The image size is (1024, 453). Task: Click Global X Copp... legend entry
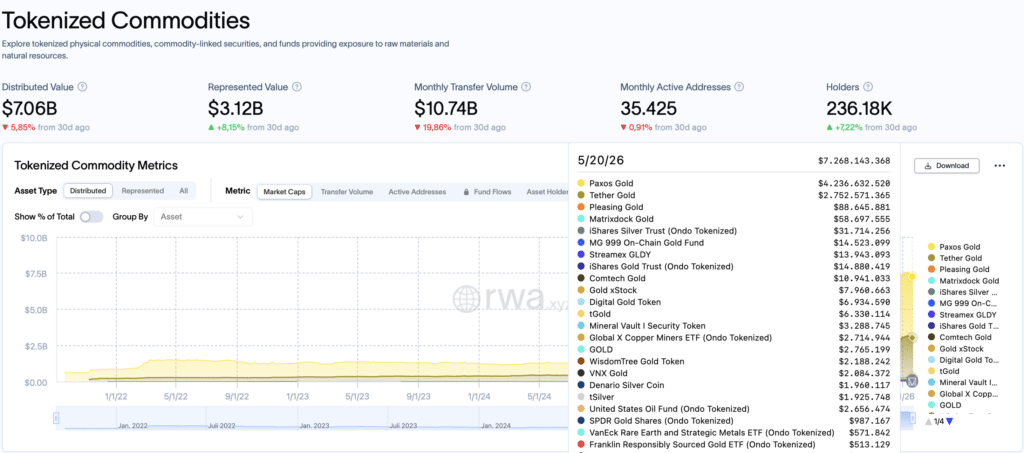tap(963, 394)
